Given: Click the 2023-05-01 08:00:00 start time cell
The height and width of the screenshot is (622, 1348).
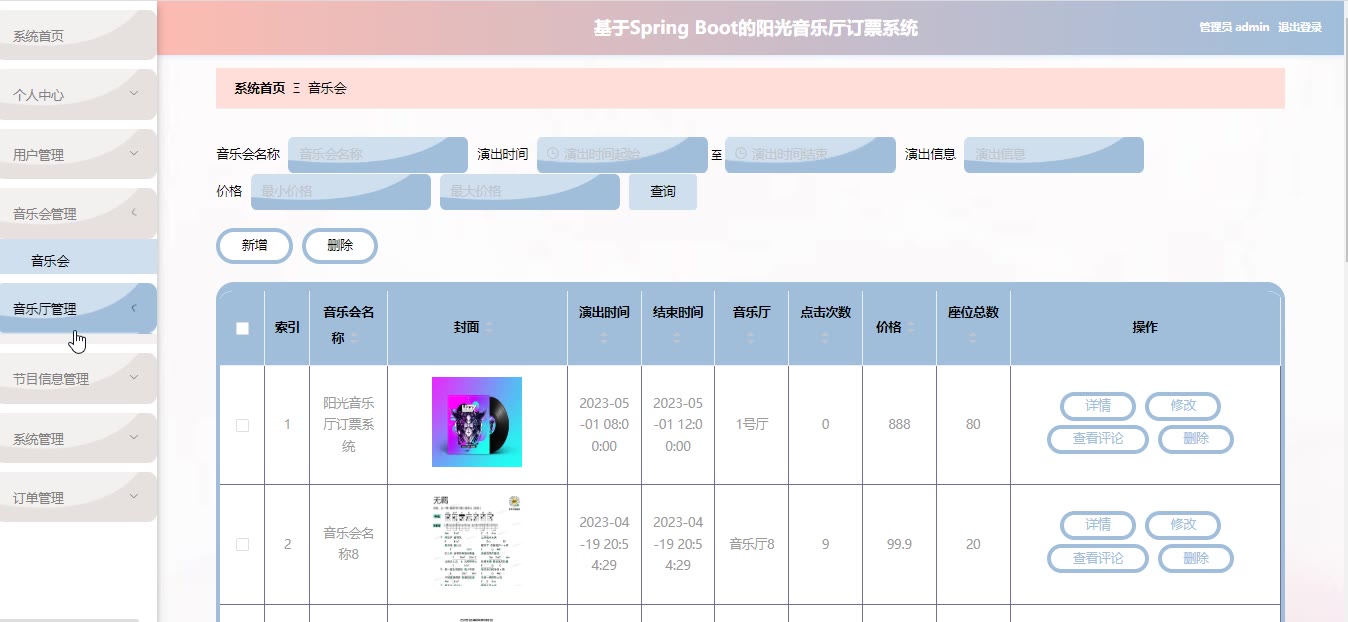Looking at the screenshot, I should tap(604, 425).
